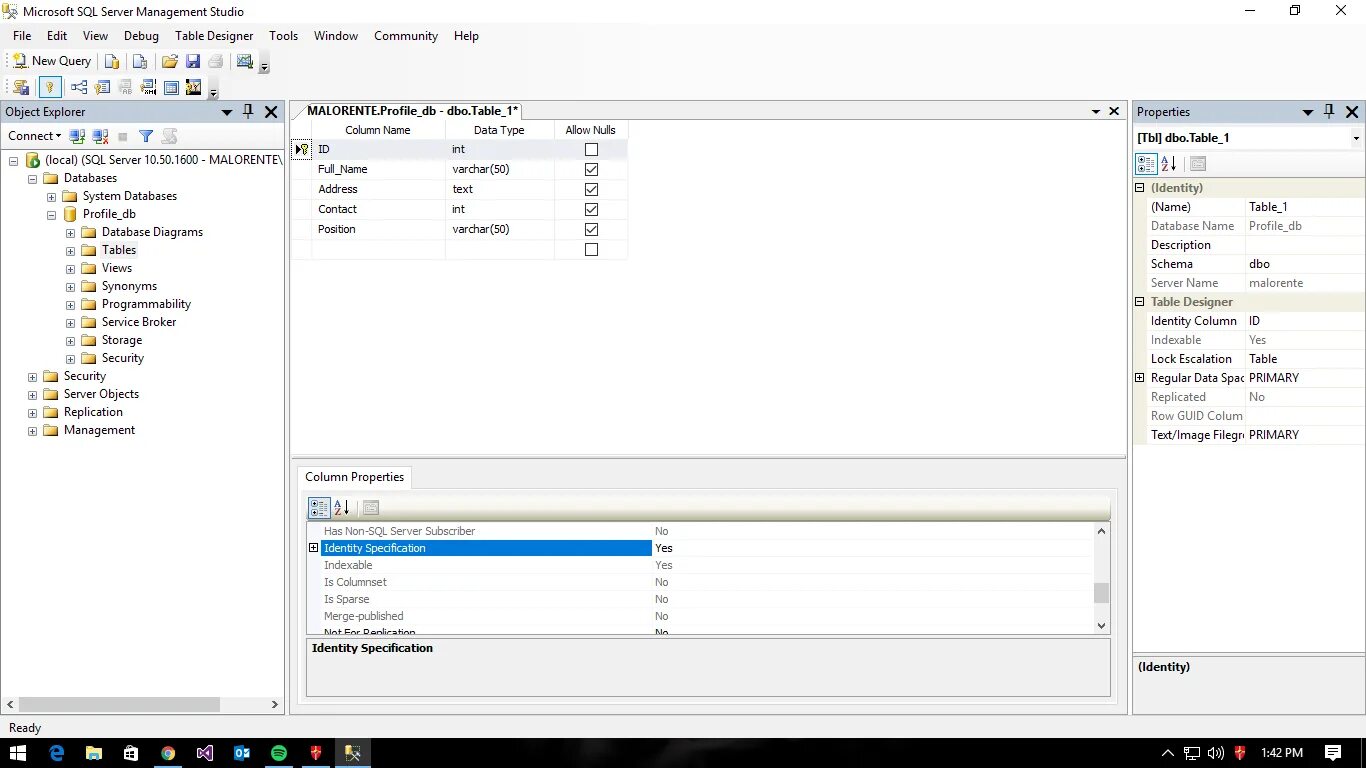Save the table with the floppy disk icon
Viewport: 1366px width, 768px height.
coord(193,61)
